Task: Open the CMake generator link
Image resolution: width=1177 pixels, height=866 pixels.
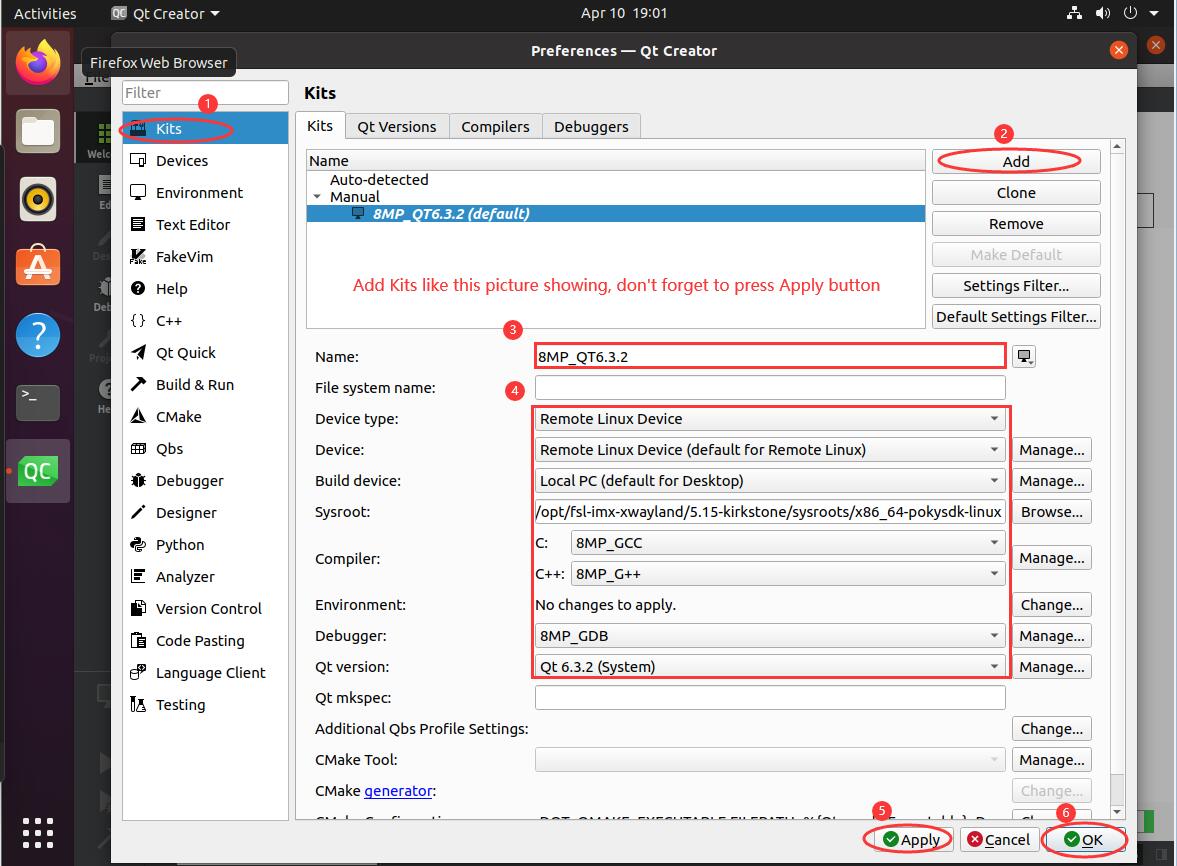Action: [x=398, y=791]
